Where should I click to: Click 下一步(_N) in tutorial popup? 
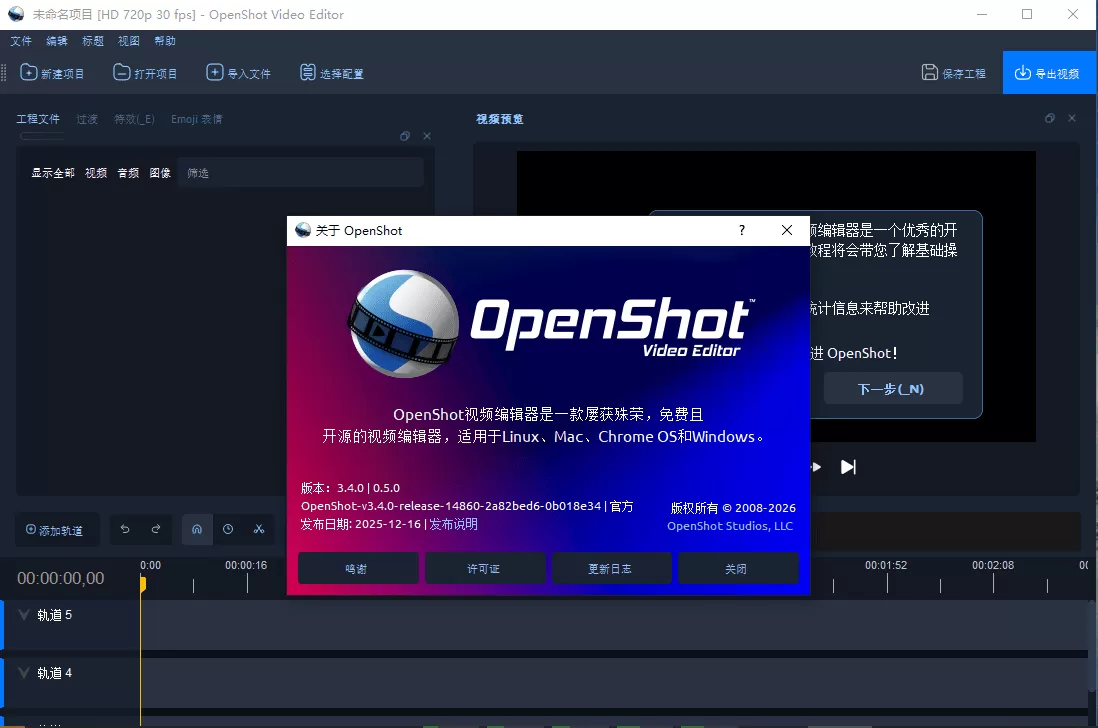click(x=893, y=388)
